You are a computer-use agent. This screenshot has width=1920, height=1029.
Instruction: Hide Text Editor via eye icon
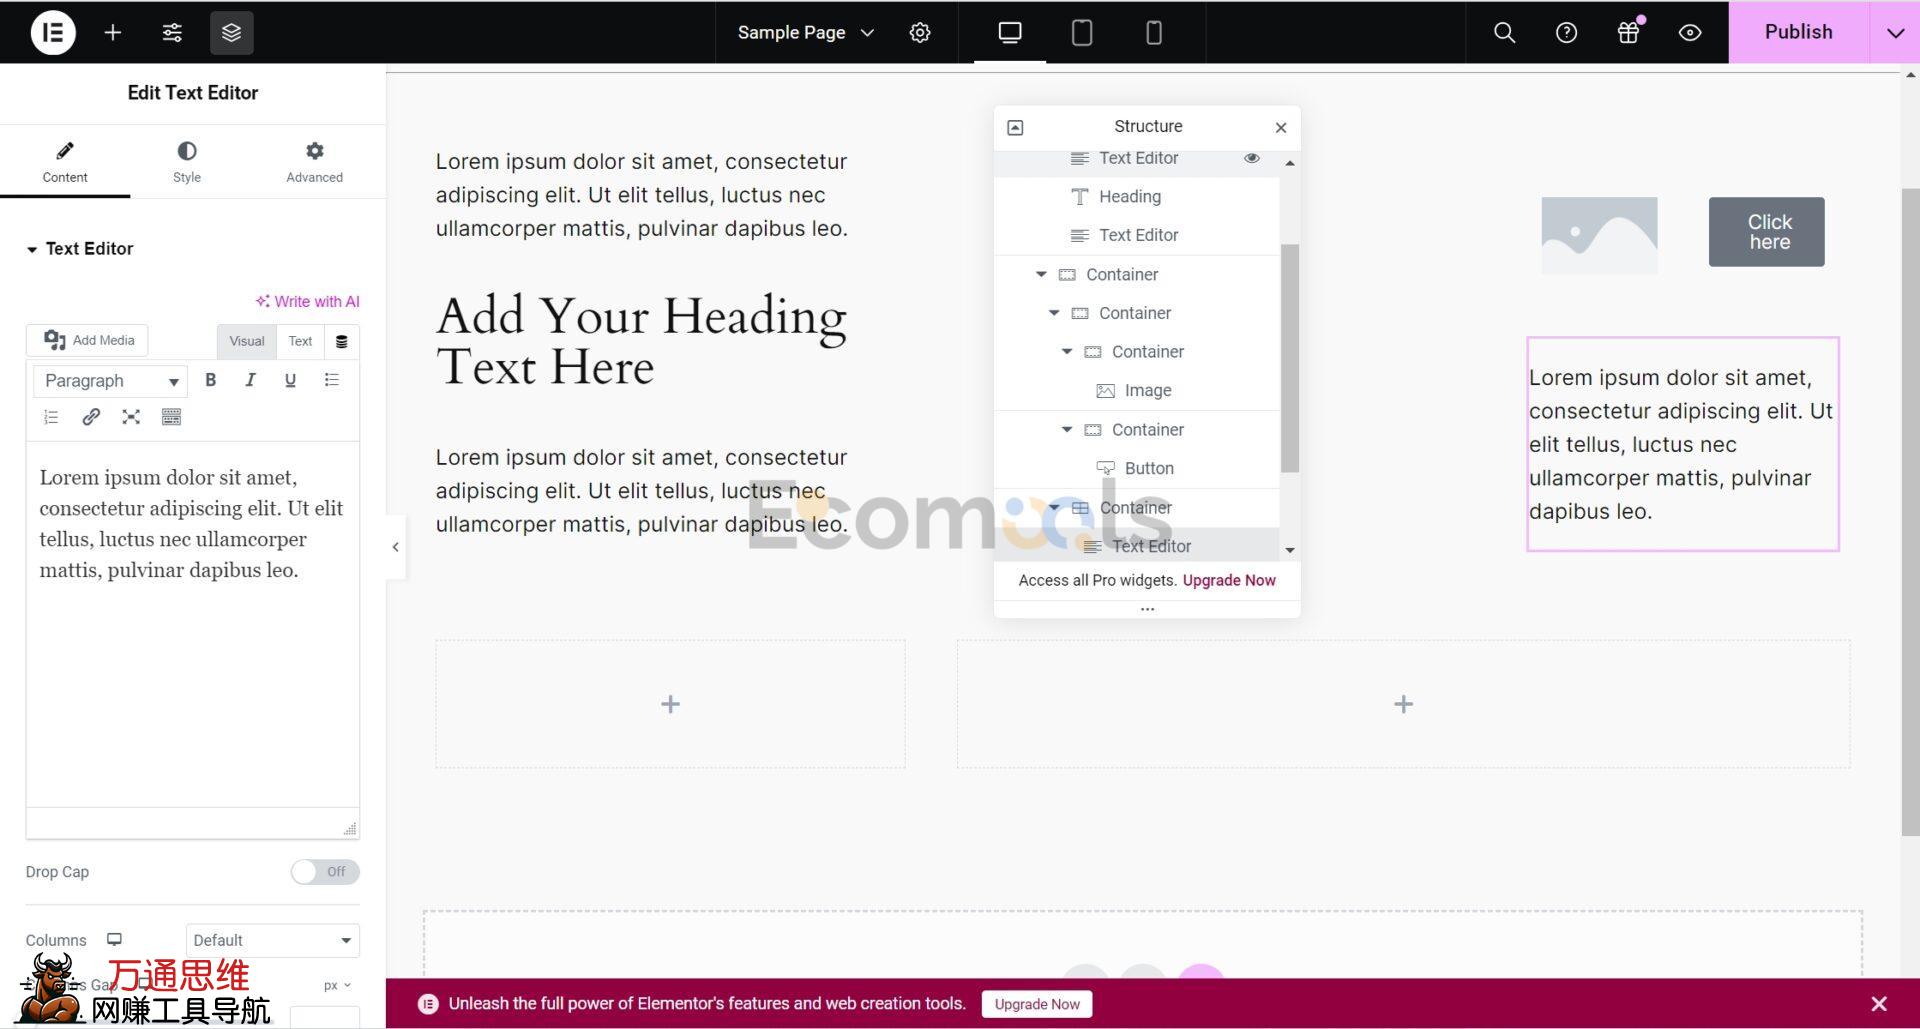point(1251,158)
